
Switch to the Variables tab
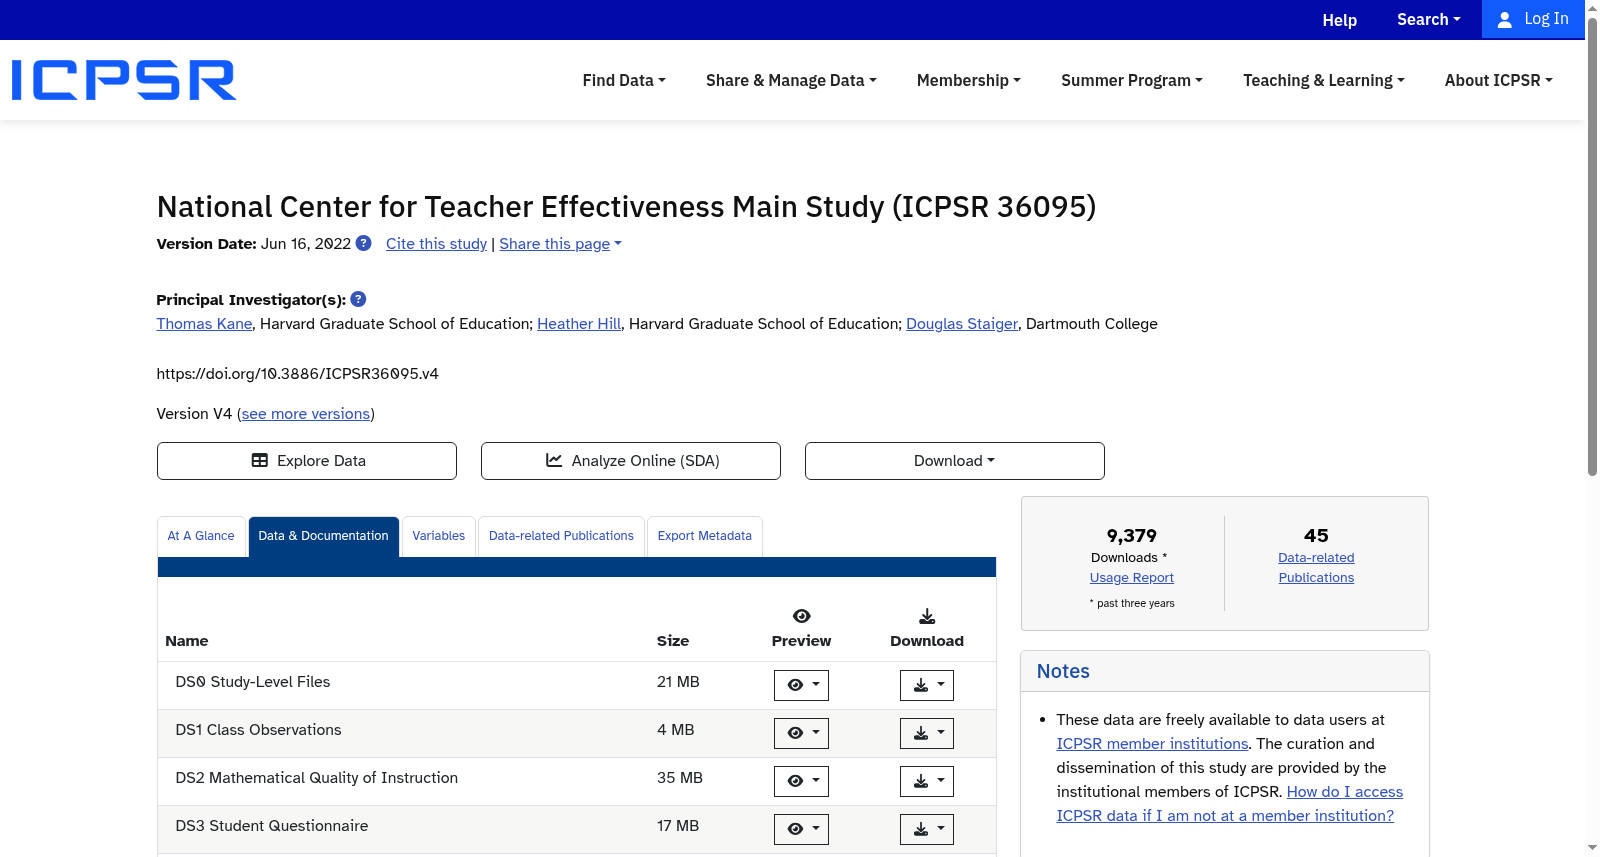[x=439, y=536]
